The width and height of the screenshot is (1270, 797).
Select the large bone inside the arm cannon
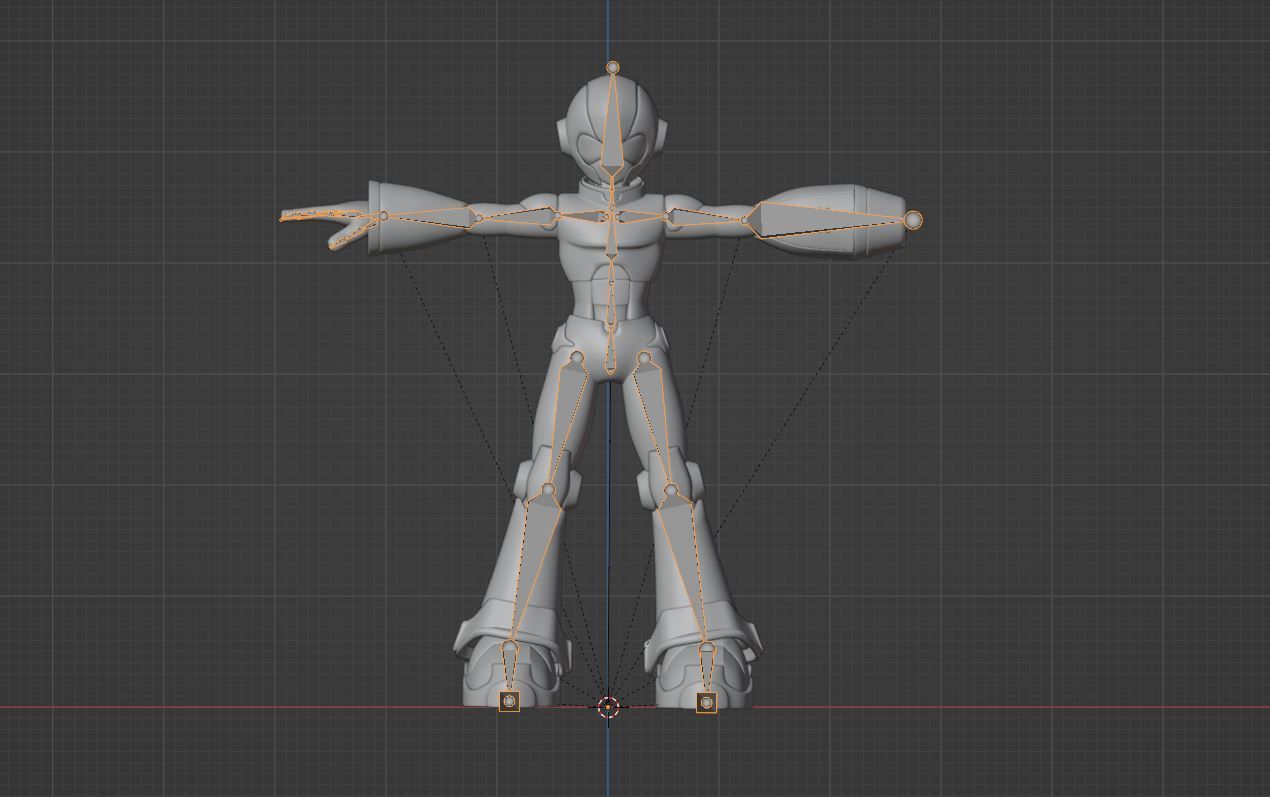coord(830,219)
